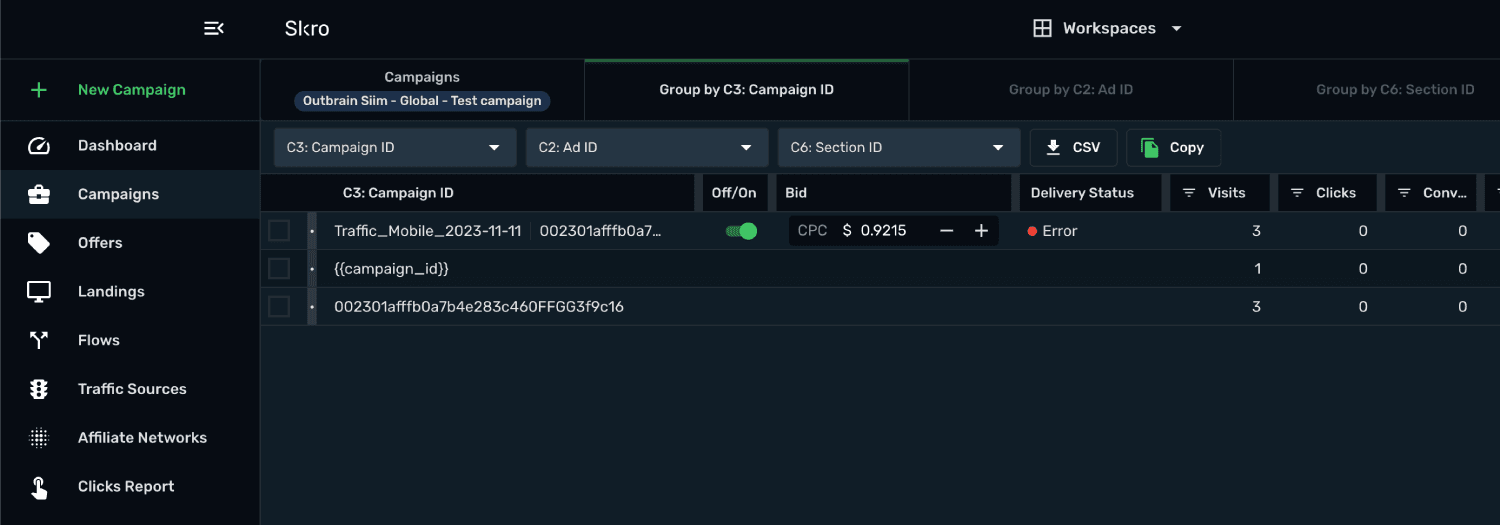This screenshot has width=1500, height=525.
Task: Click the filter icon beside Conv... header
Action: click(x=1404, y=193)
